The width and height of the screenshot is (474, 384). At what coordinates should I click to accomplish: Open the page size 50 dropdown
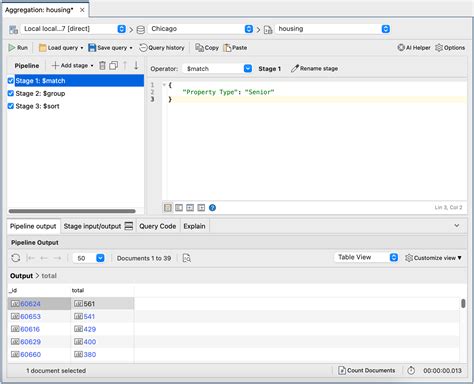[89, 258]
